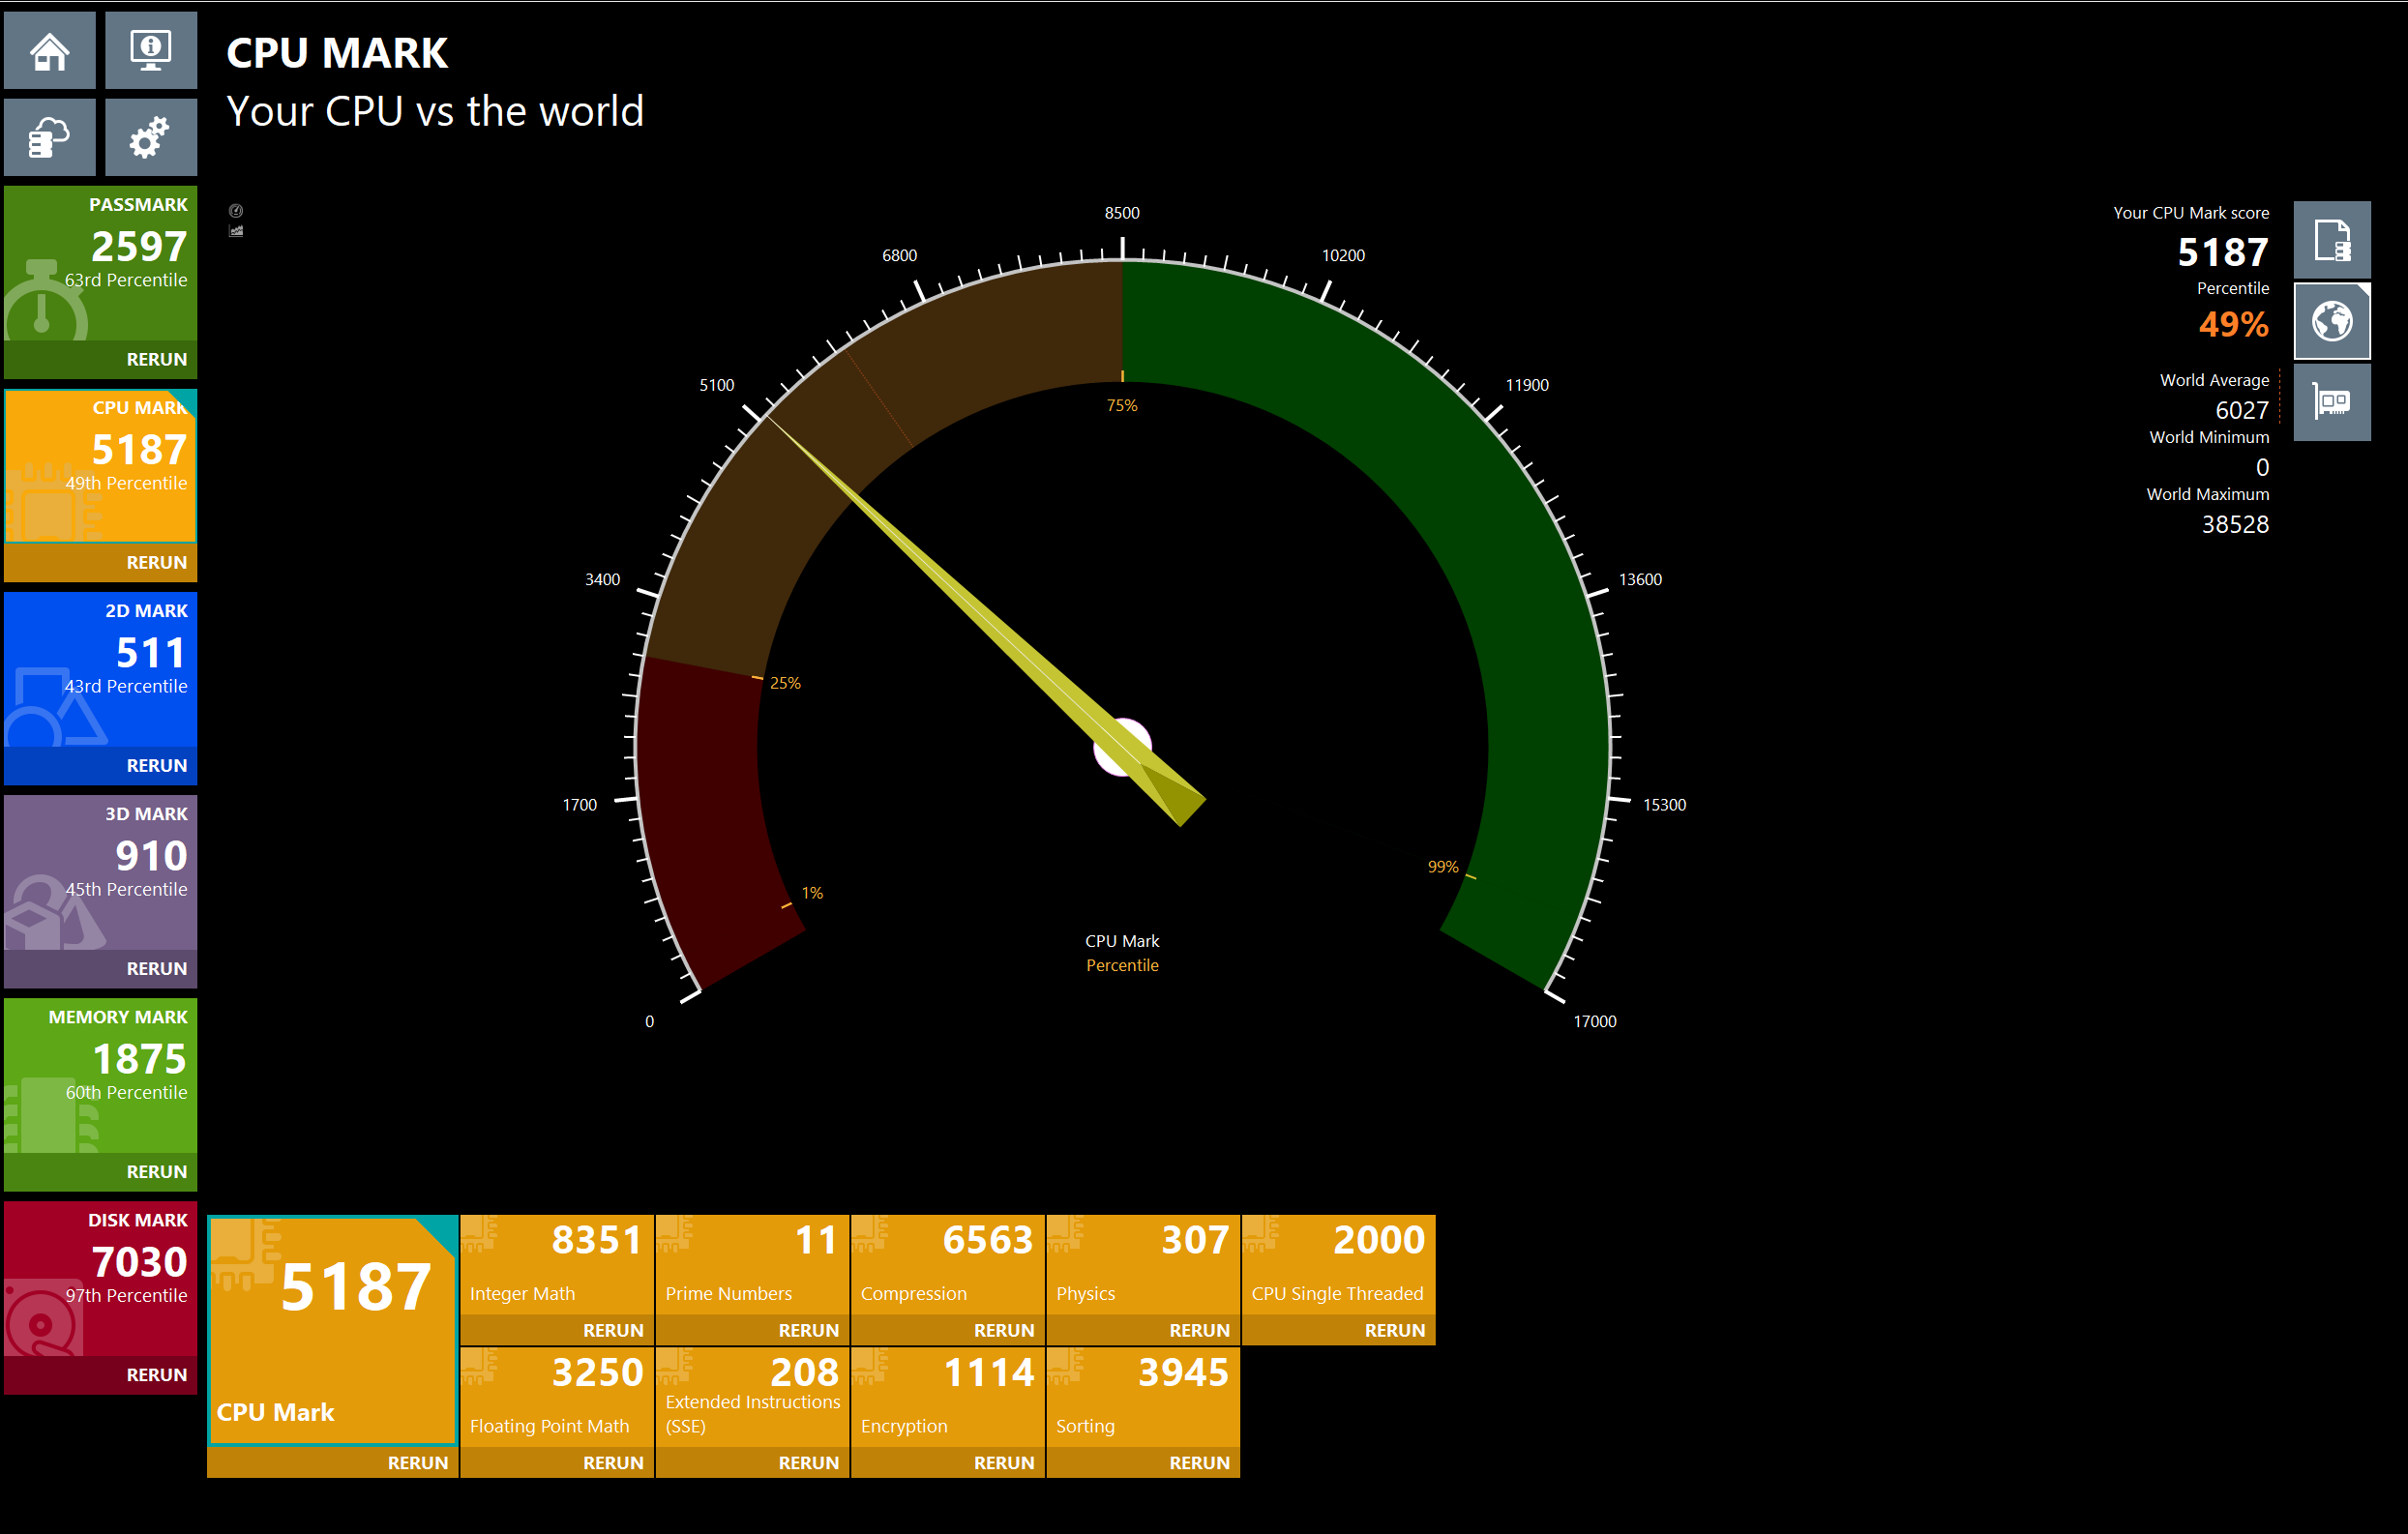Image resolution: width=2408 pixels, height=1534 pixels.
Task: Open the 3D Mark 910 tile
Action: click(100, 872)
